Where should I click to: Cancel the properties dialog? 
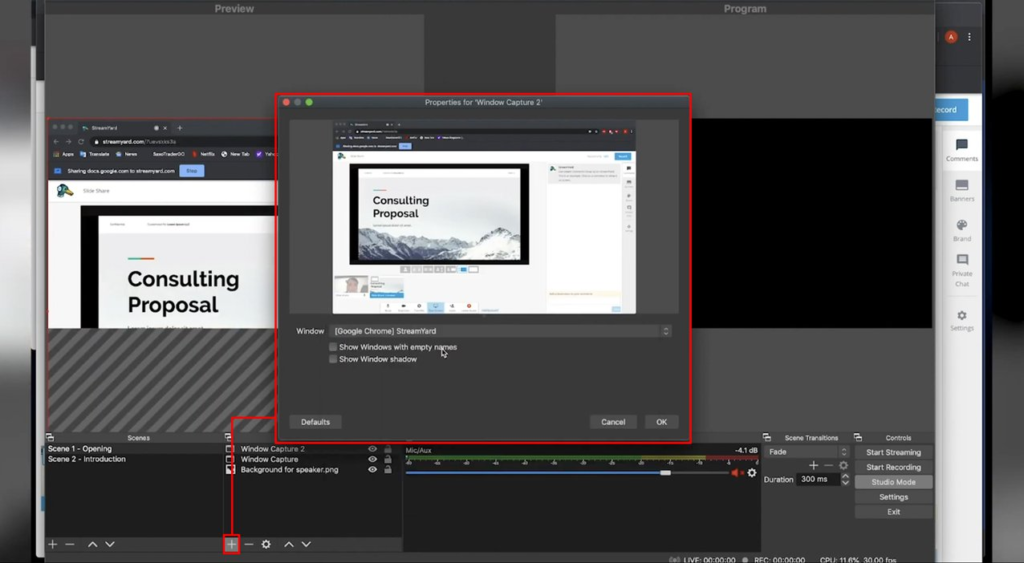point(613,422)
